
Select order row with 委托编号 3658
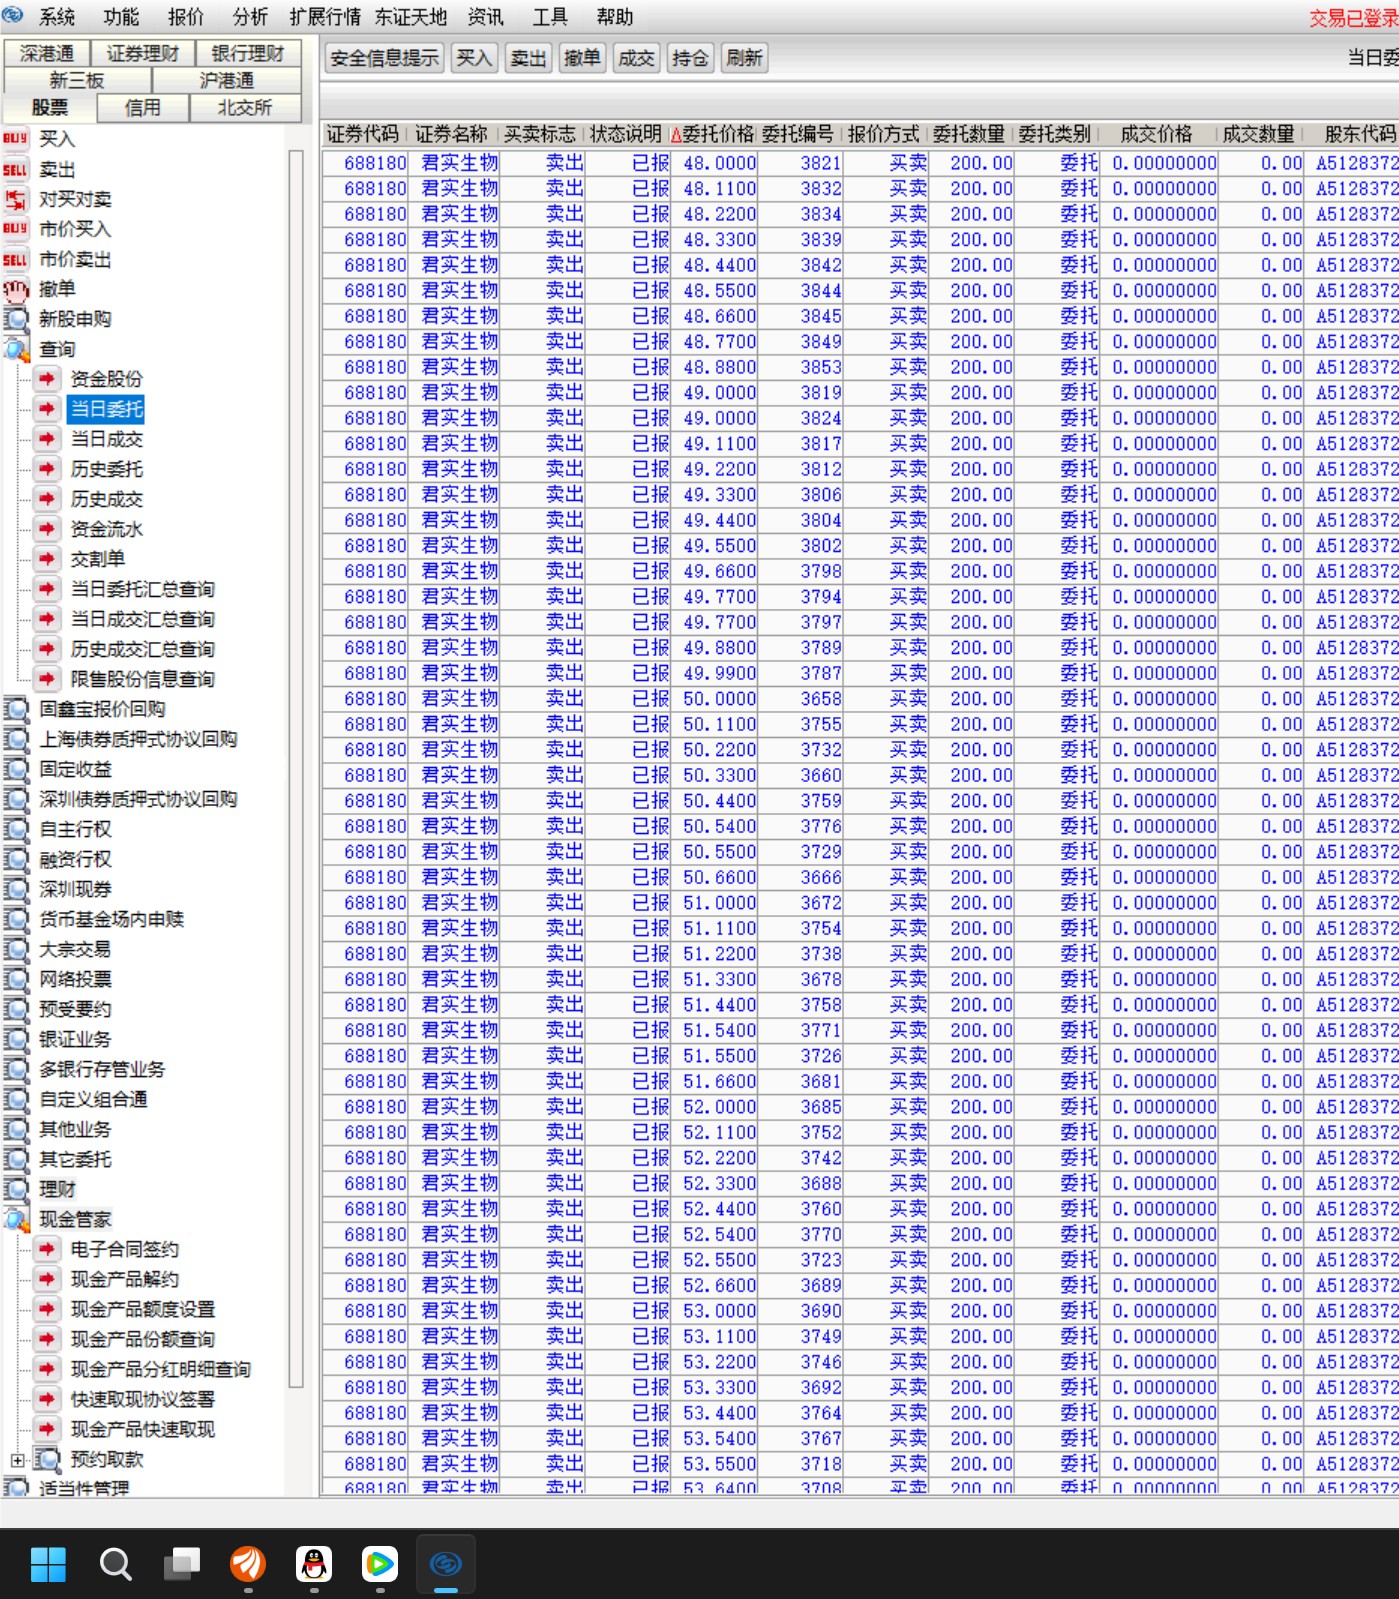(860, 699)
